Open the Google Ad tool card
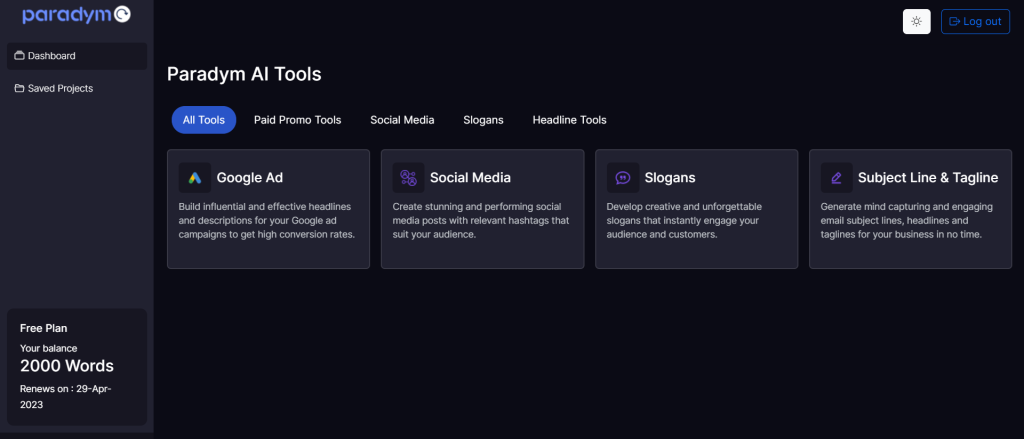This screenshot has width=1024, height=439. click(x=268, y=209)
